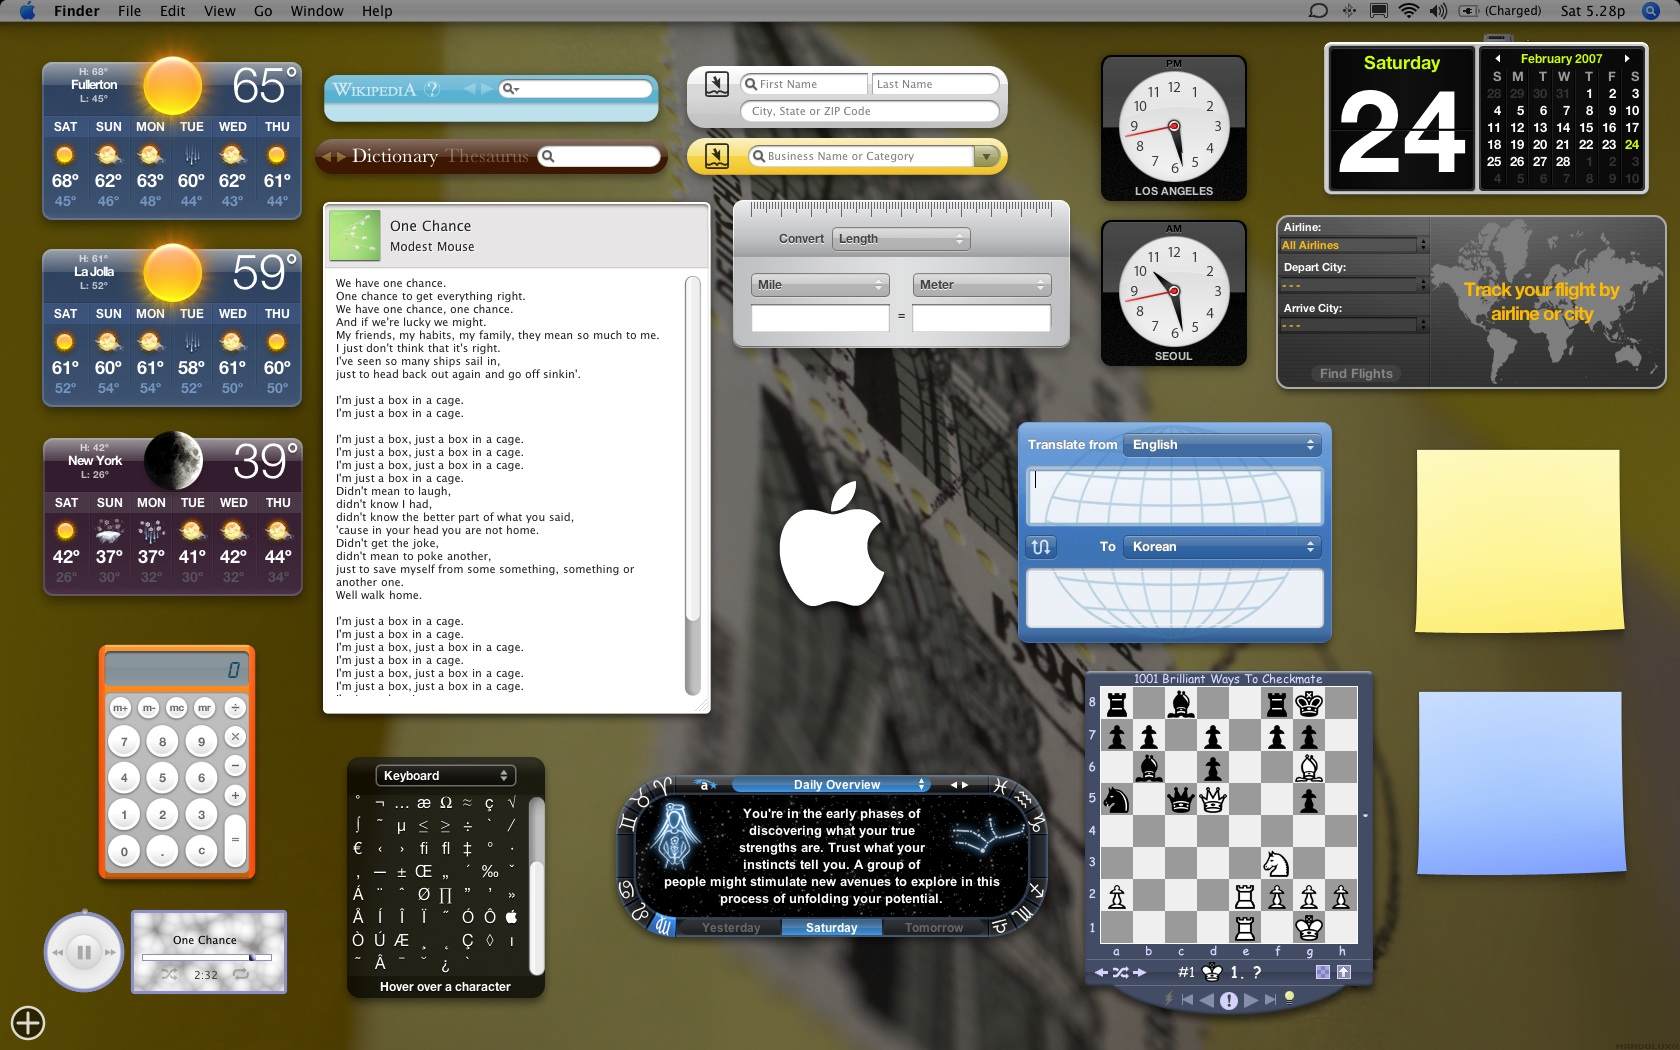Open the Arrive City dropdown

1354,325
